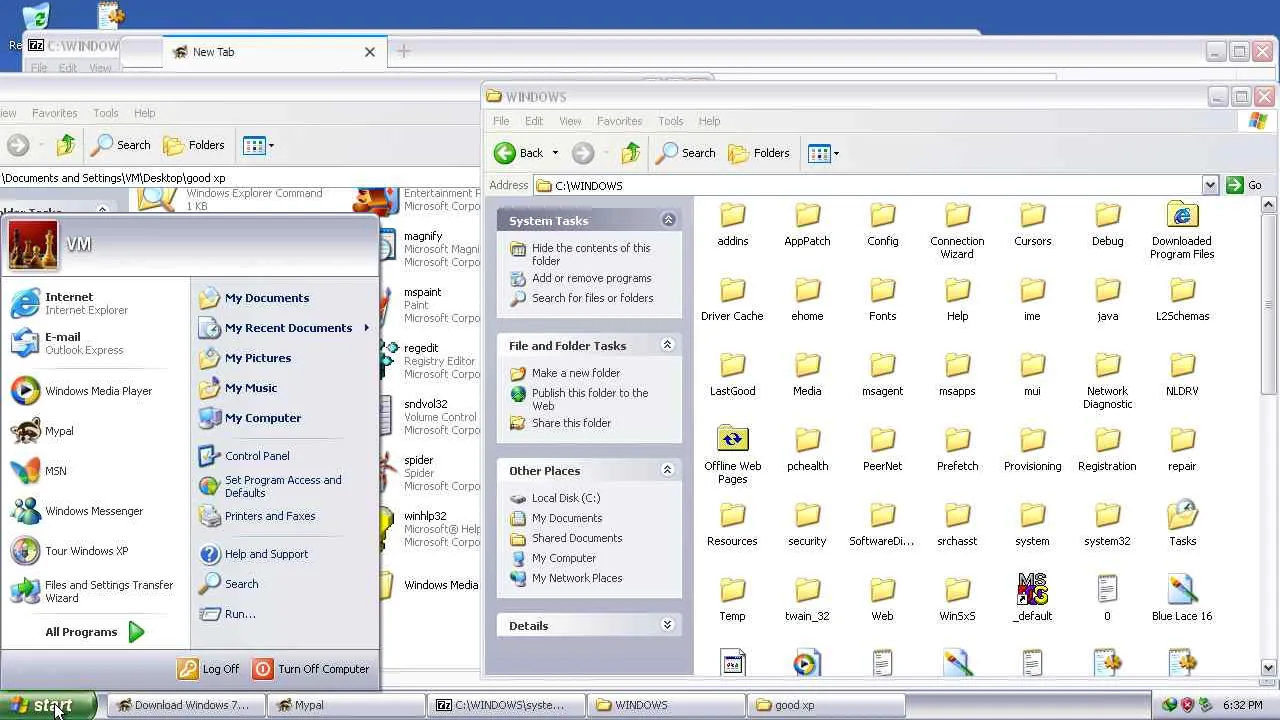The width and height of the screenshot is (1280, 720).
Task: Toggle Folders pane in WINDOWS window
Action: (759, 153)
